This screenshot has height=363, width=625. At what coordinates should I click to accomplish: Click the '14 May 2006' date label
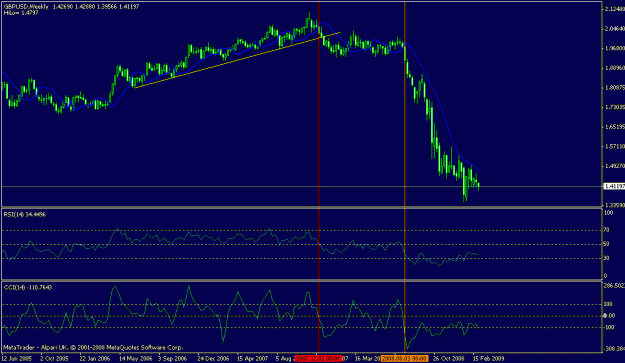pos(136,358)
